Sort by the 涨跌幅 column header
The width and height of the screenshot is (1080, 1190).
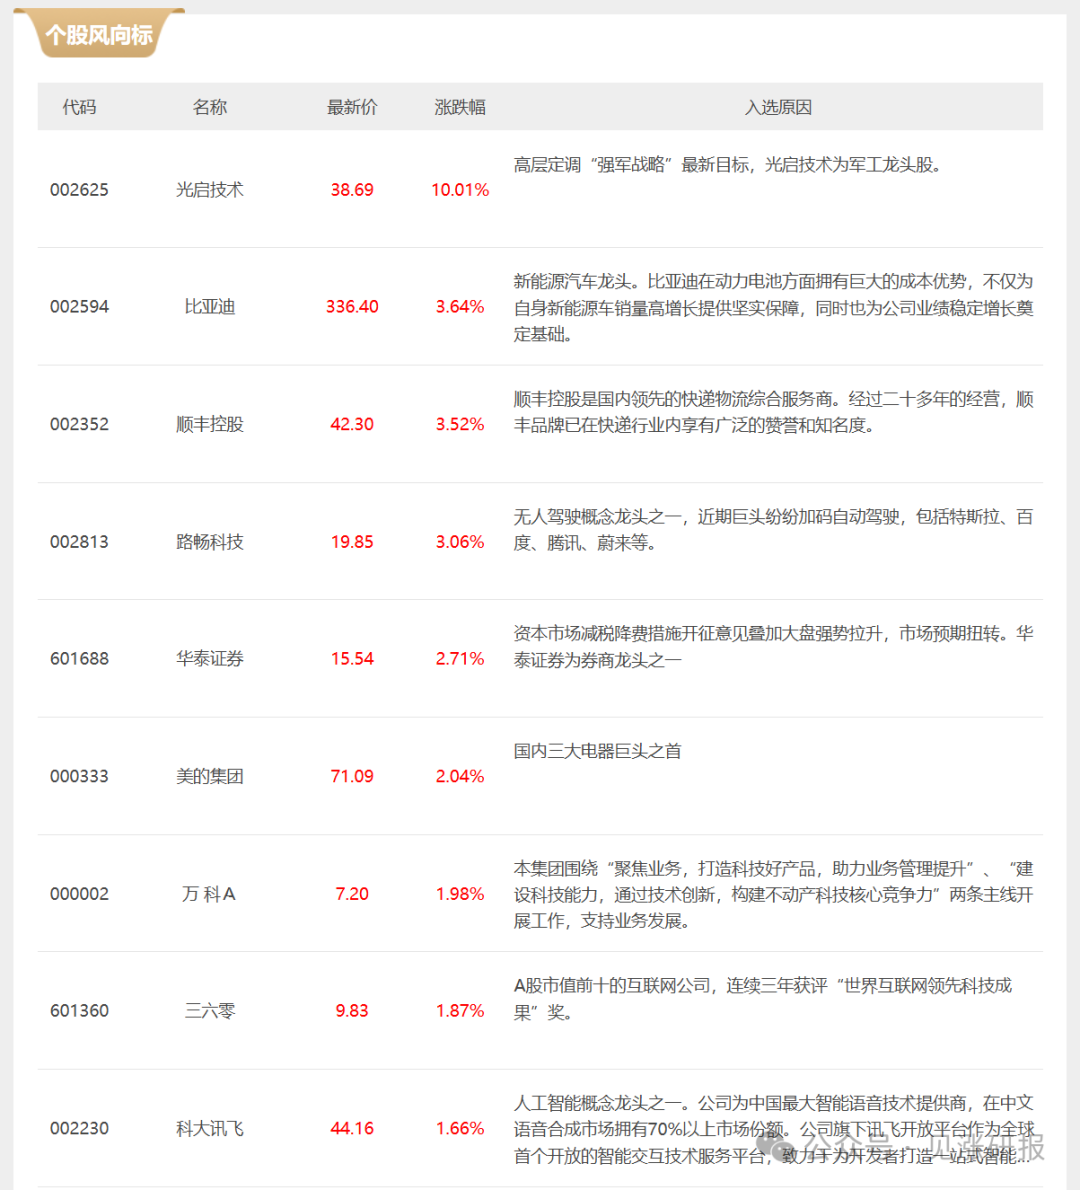pos(459,107)
